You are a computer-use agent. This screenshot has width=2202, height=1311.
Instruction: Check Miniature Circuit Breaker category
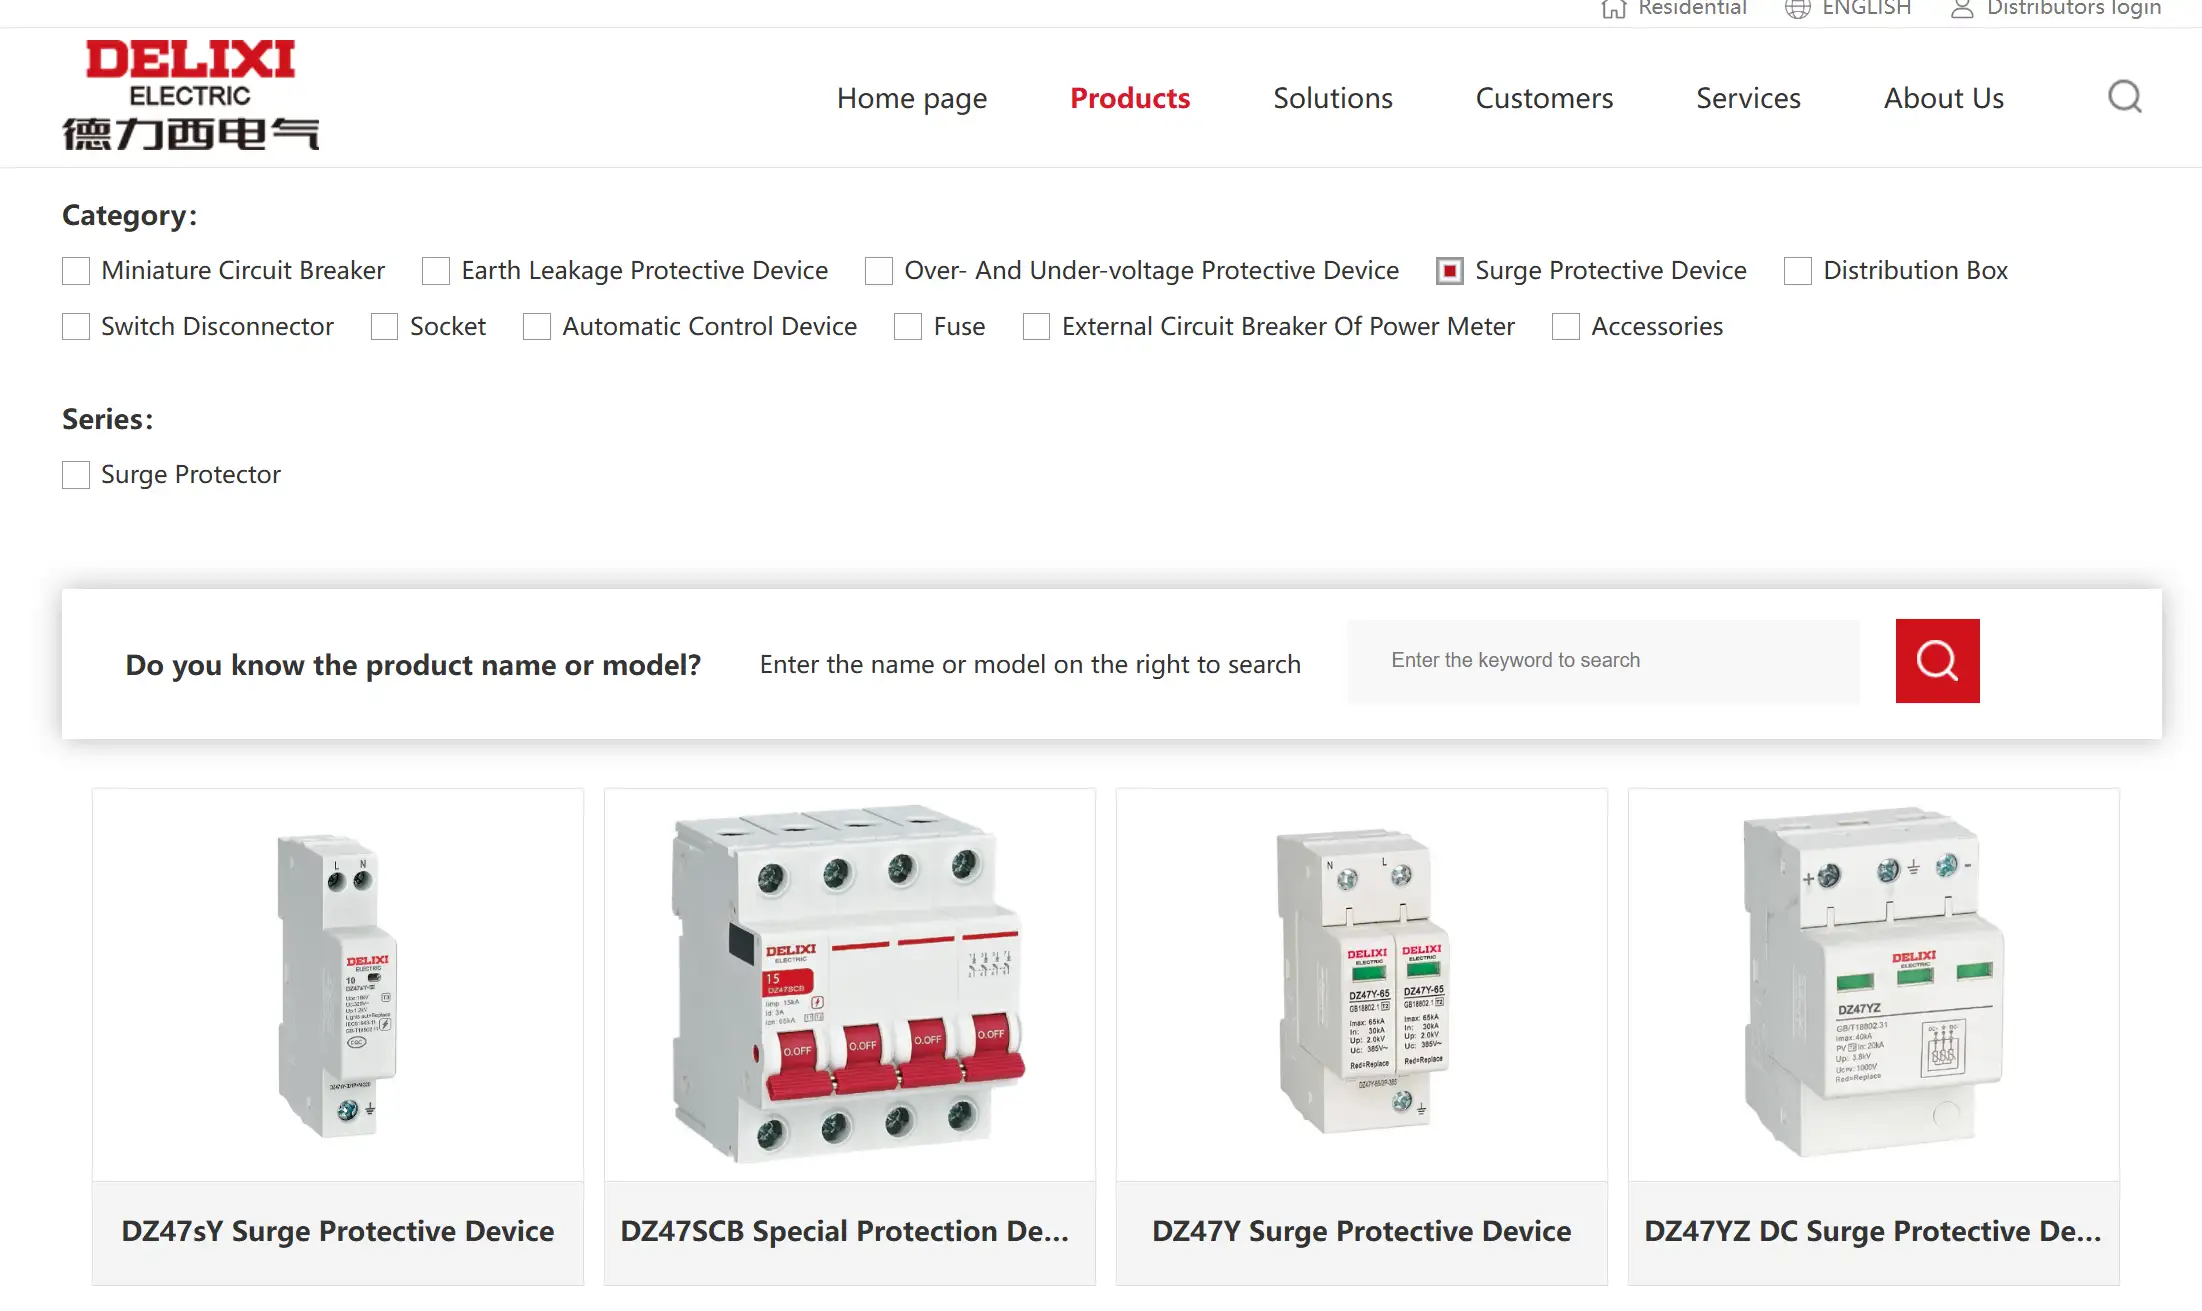(76, 271)
